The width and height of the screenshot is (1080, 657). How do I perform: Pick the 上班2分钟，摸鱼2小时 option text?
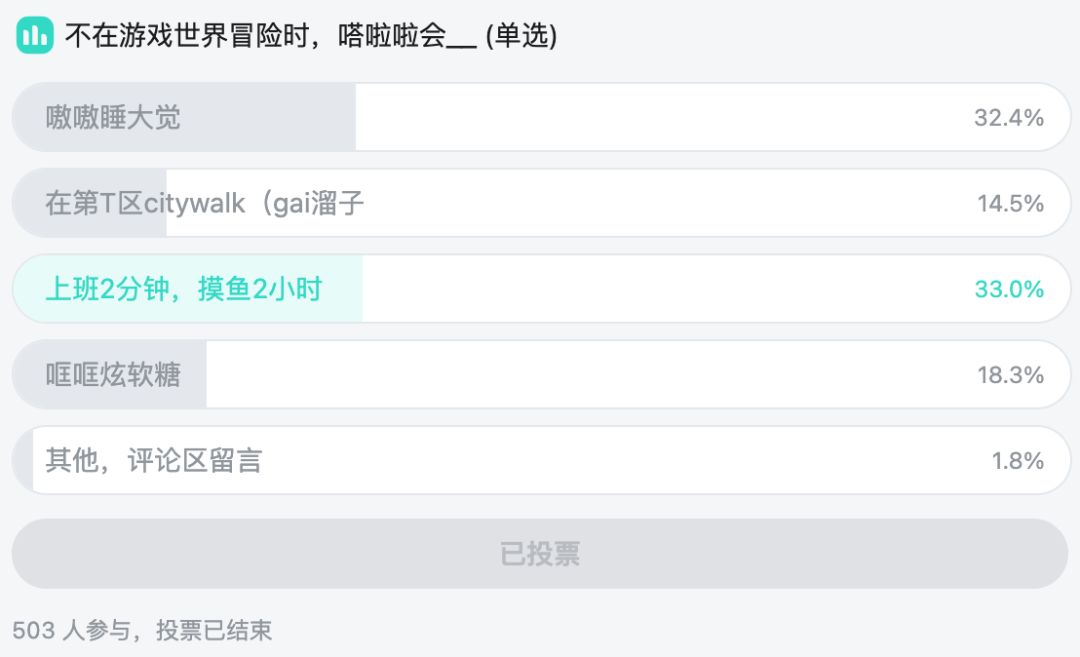(x=184, y=289)
